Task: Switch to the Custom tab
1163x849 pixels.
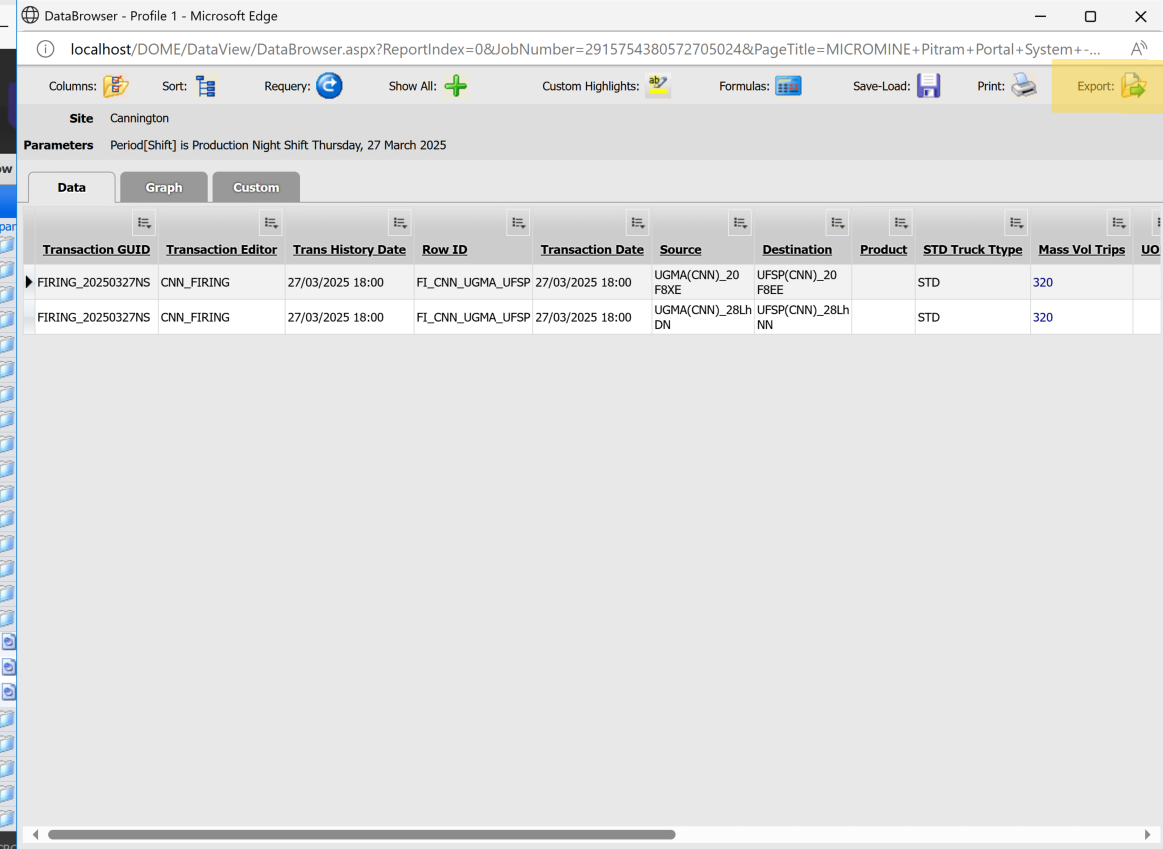Action: pyautogui.click(x=256, y=187)
